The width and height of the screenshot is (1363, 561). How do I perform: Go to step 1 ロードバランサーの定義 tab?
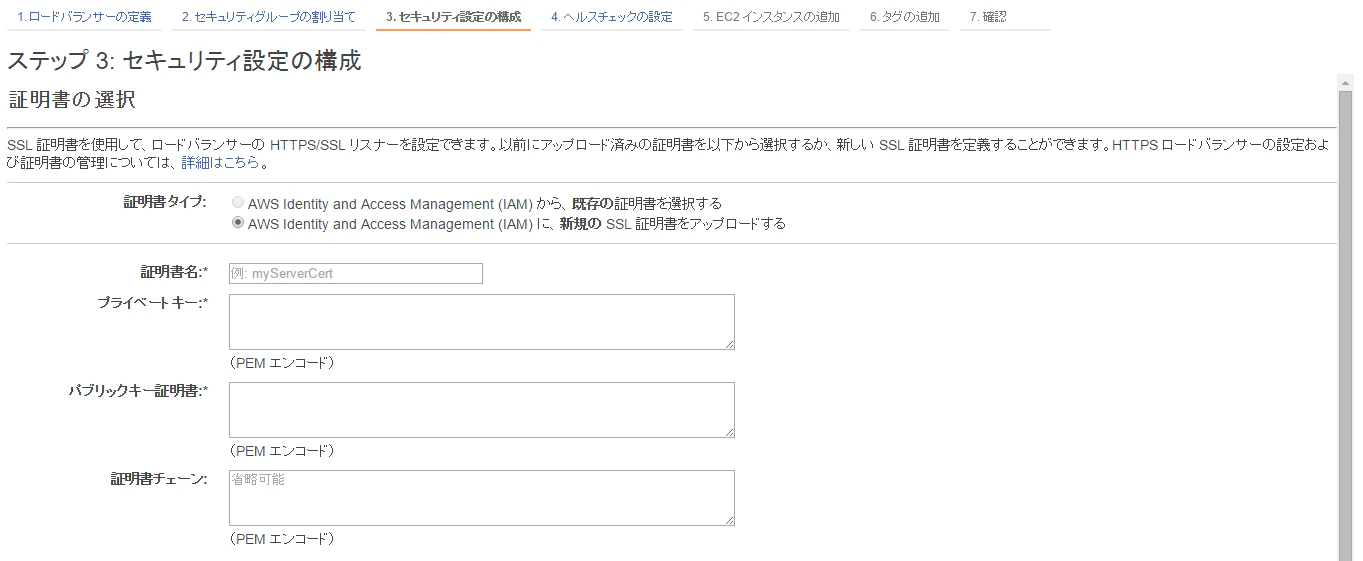click(85, 17)
